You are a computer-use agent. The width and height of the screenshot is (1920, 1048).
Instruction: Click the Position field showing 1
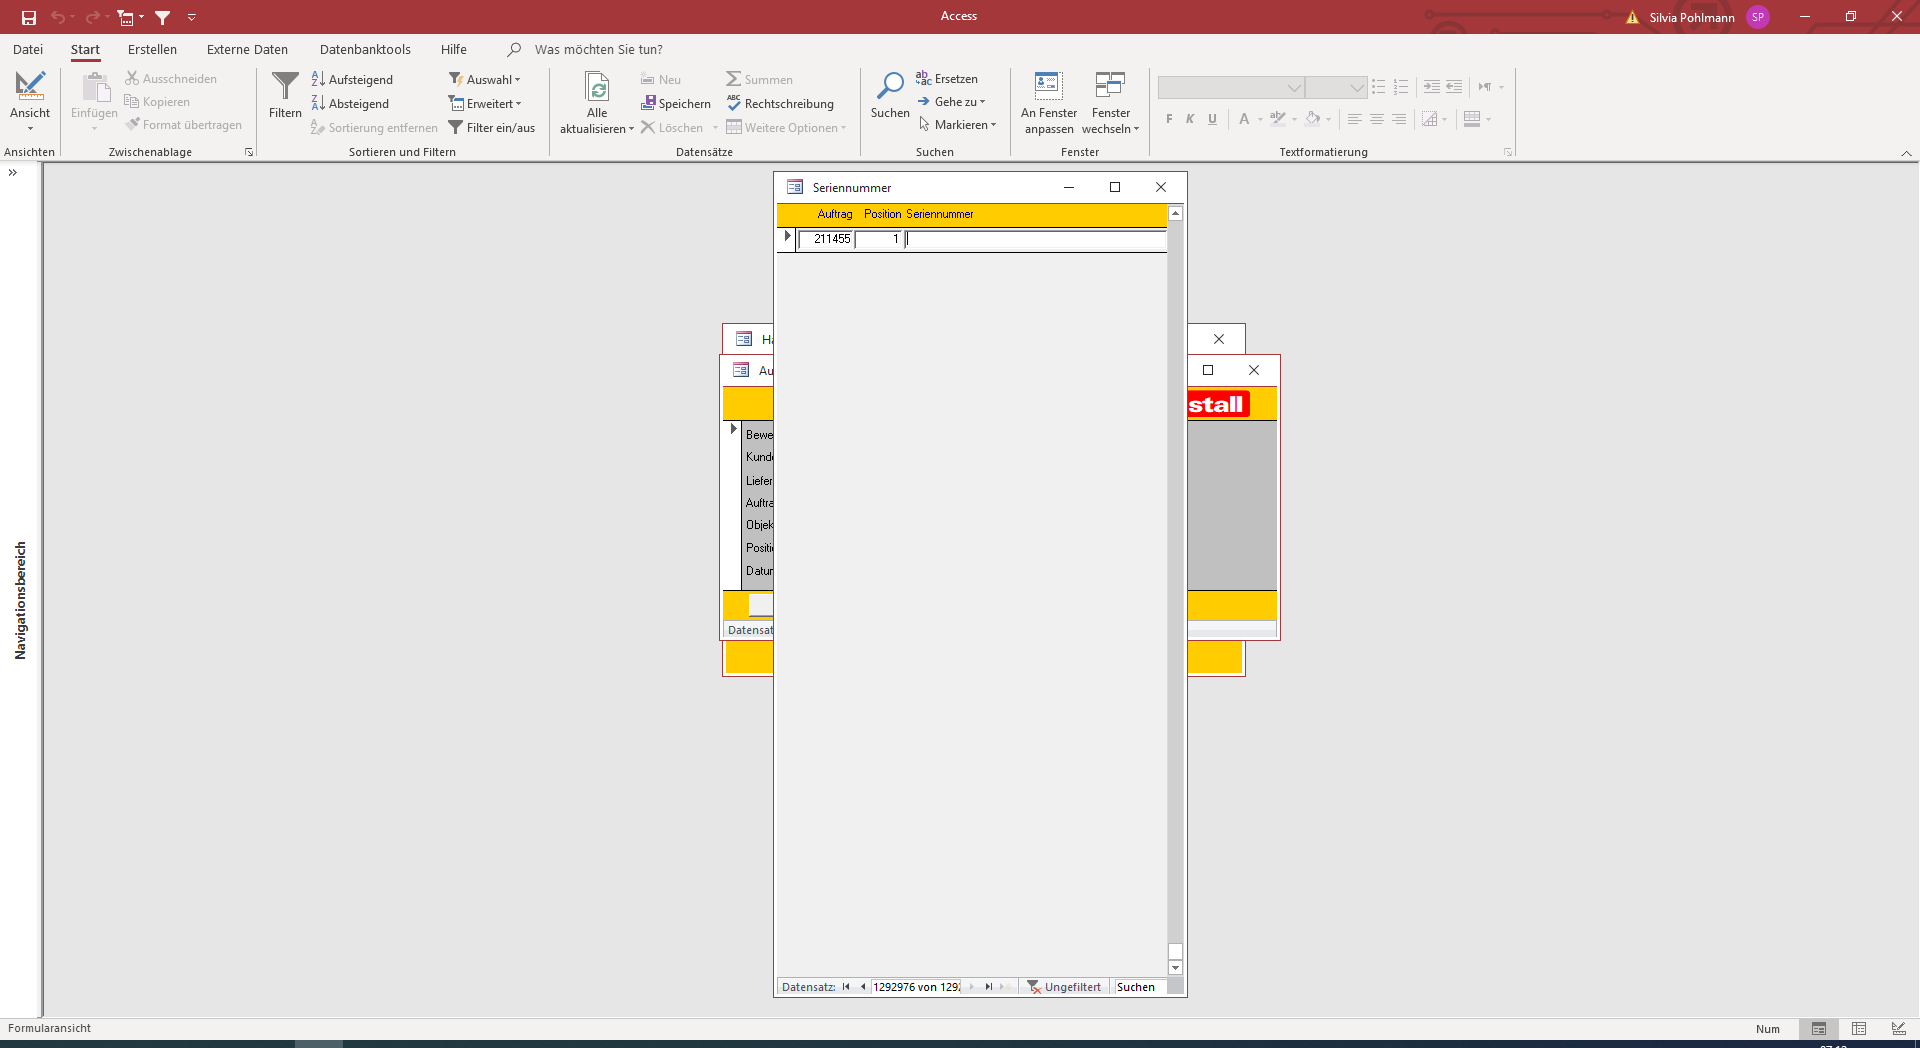(879, 239)
